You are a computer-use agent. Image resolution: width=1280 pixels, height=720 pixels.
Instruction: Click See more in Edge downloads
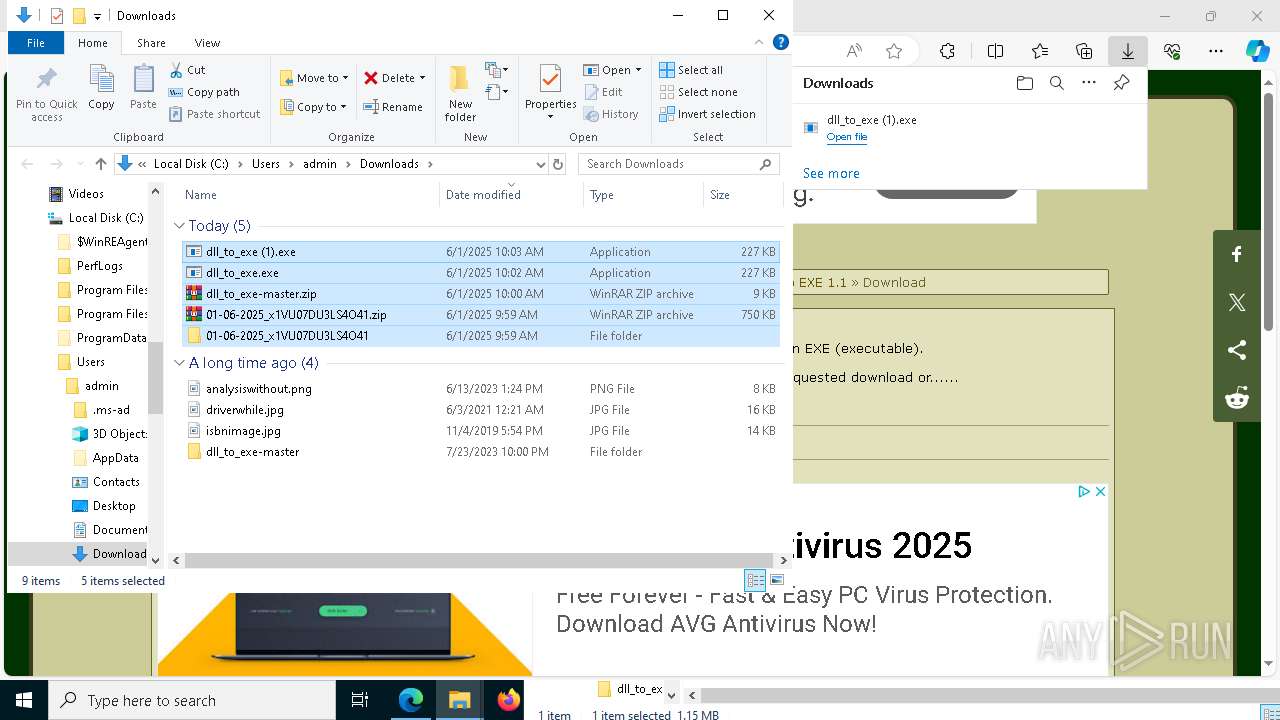point(831,173)
